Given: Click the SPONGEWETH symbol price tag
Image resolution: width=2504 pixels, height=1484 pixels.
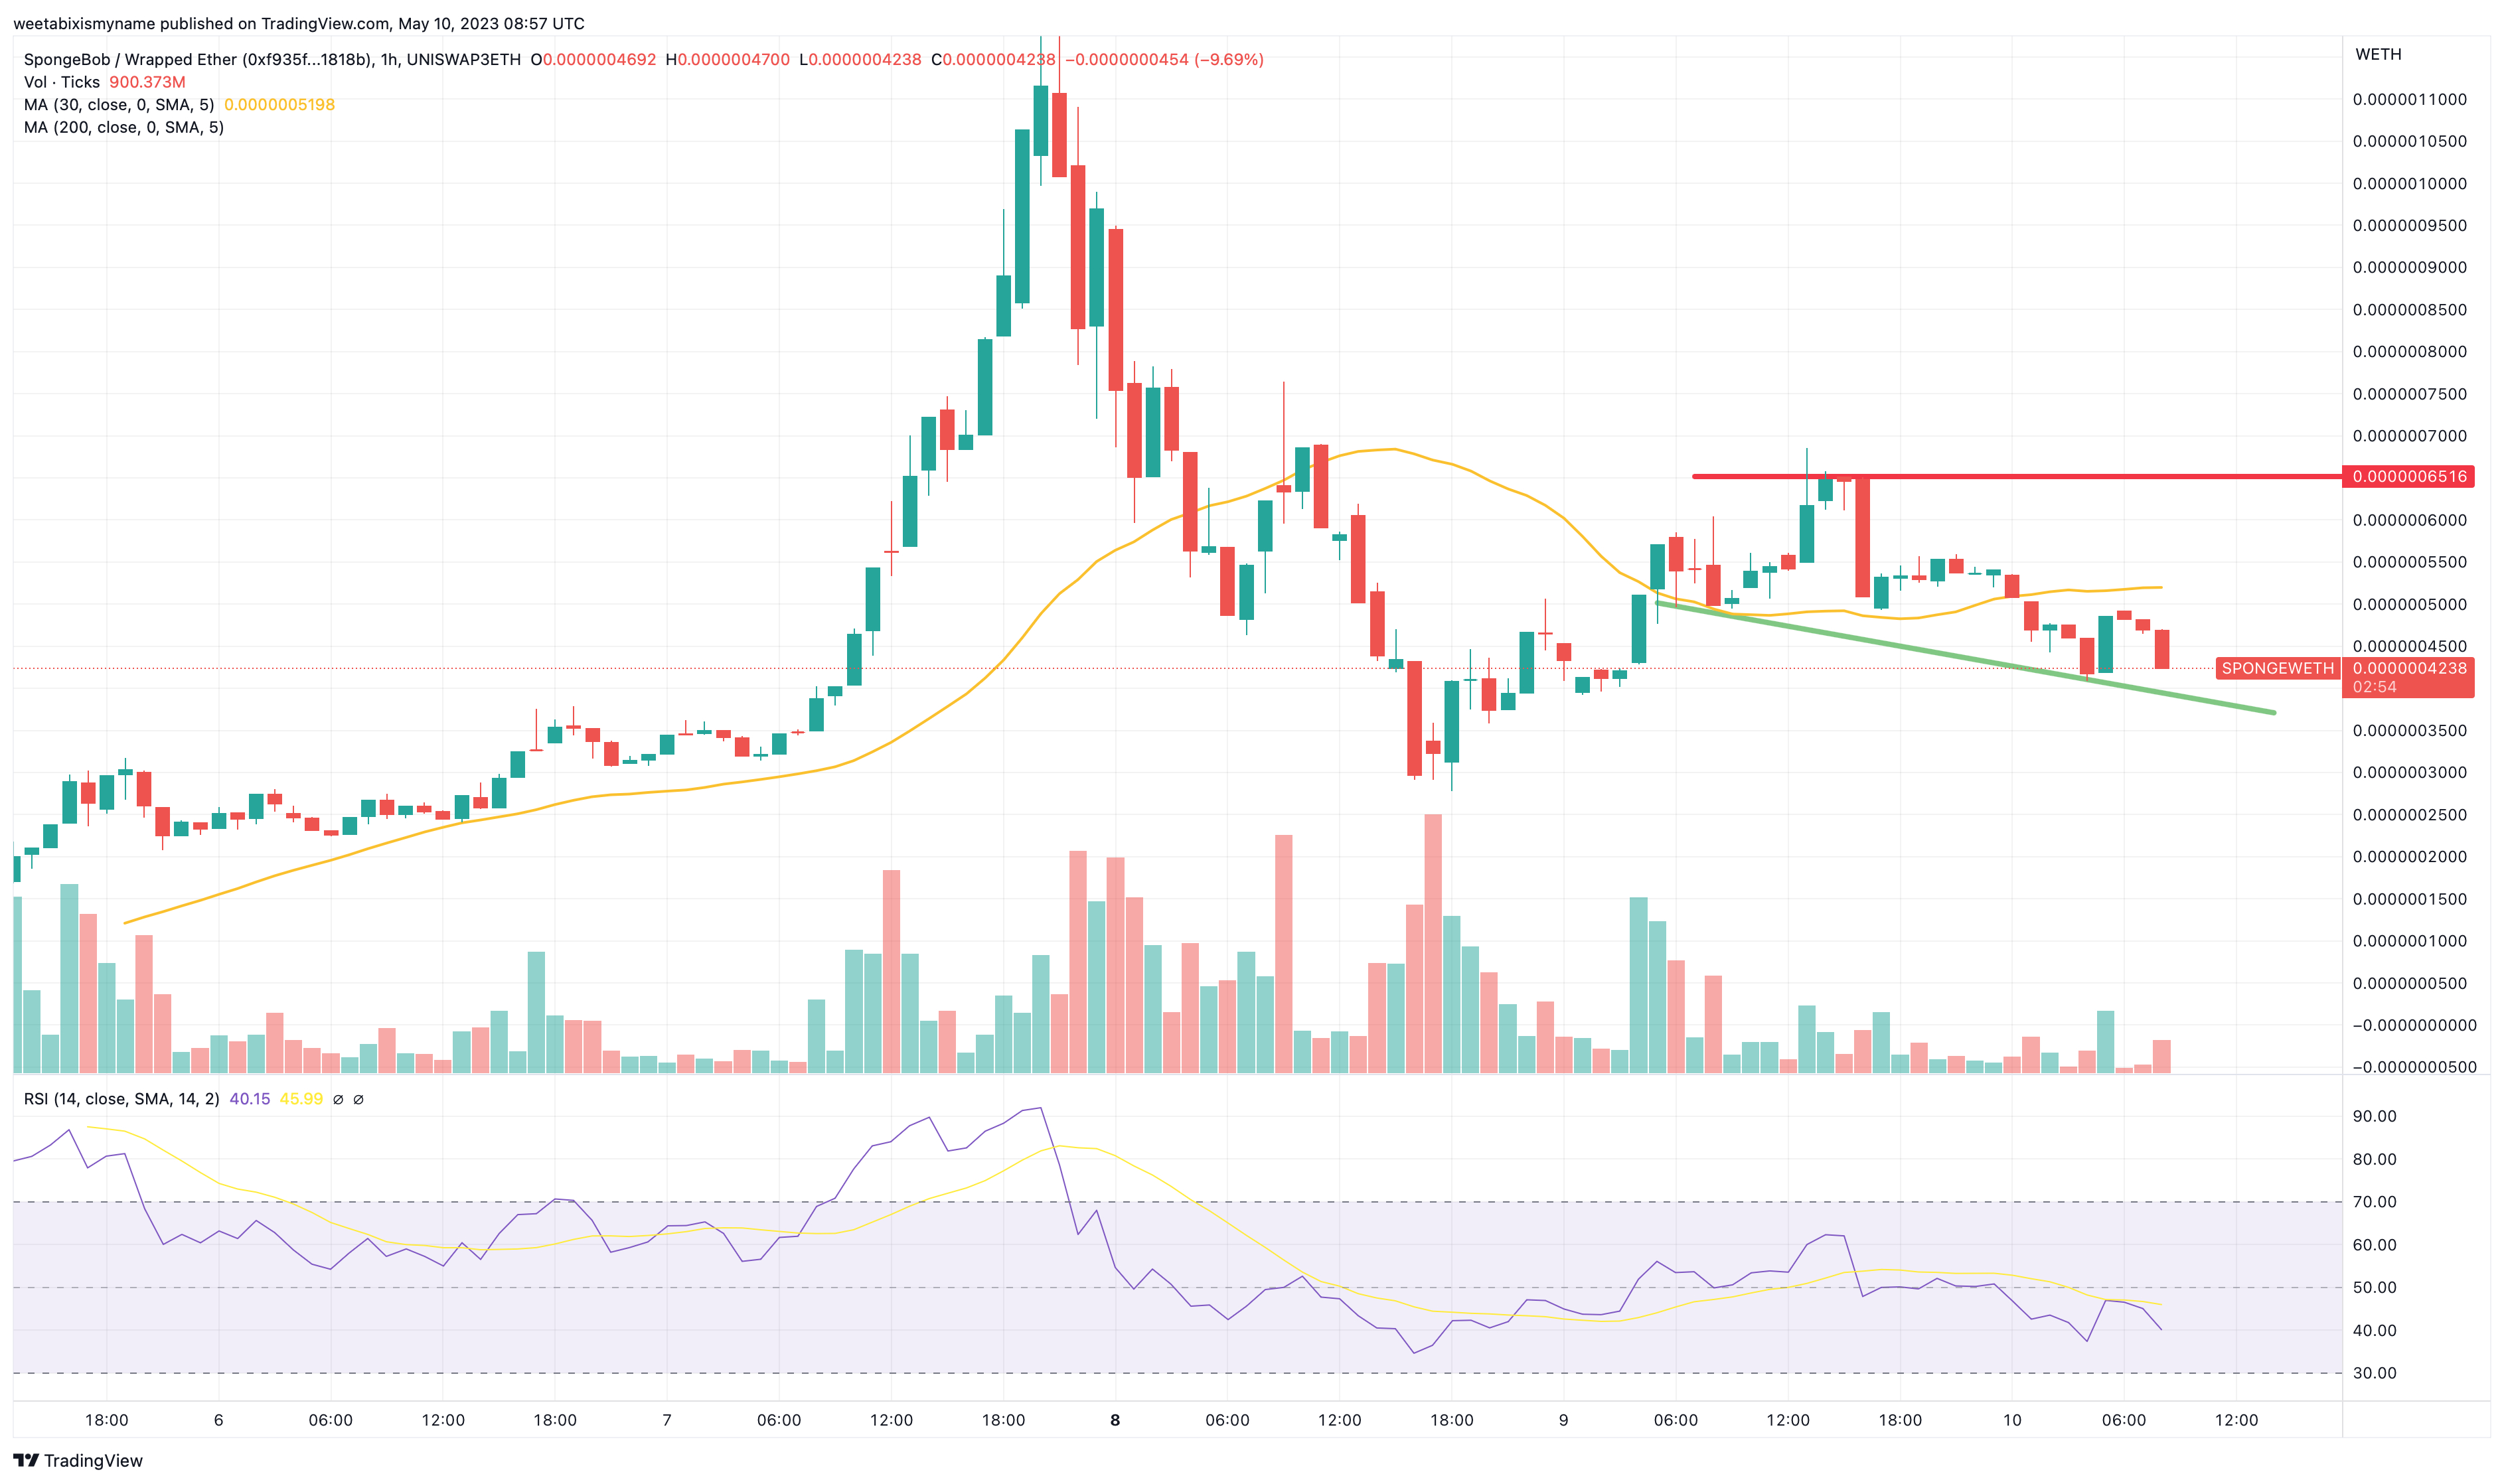Looking at the screenshot, I should (x=2277, y=668).
